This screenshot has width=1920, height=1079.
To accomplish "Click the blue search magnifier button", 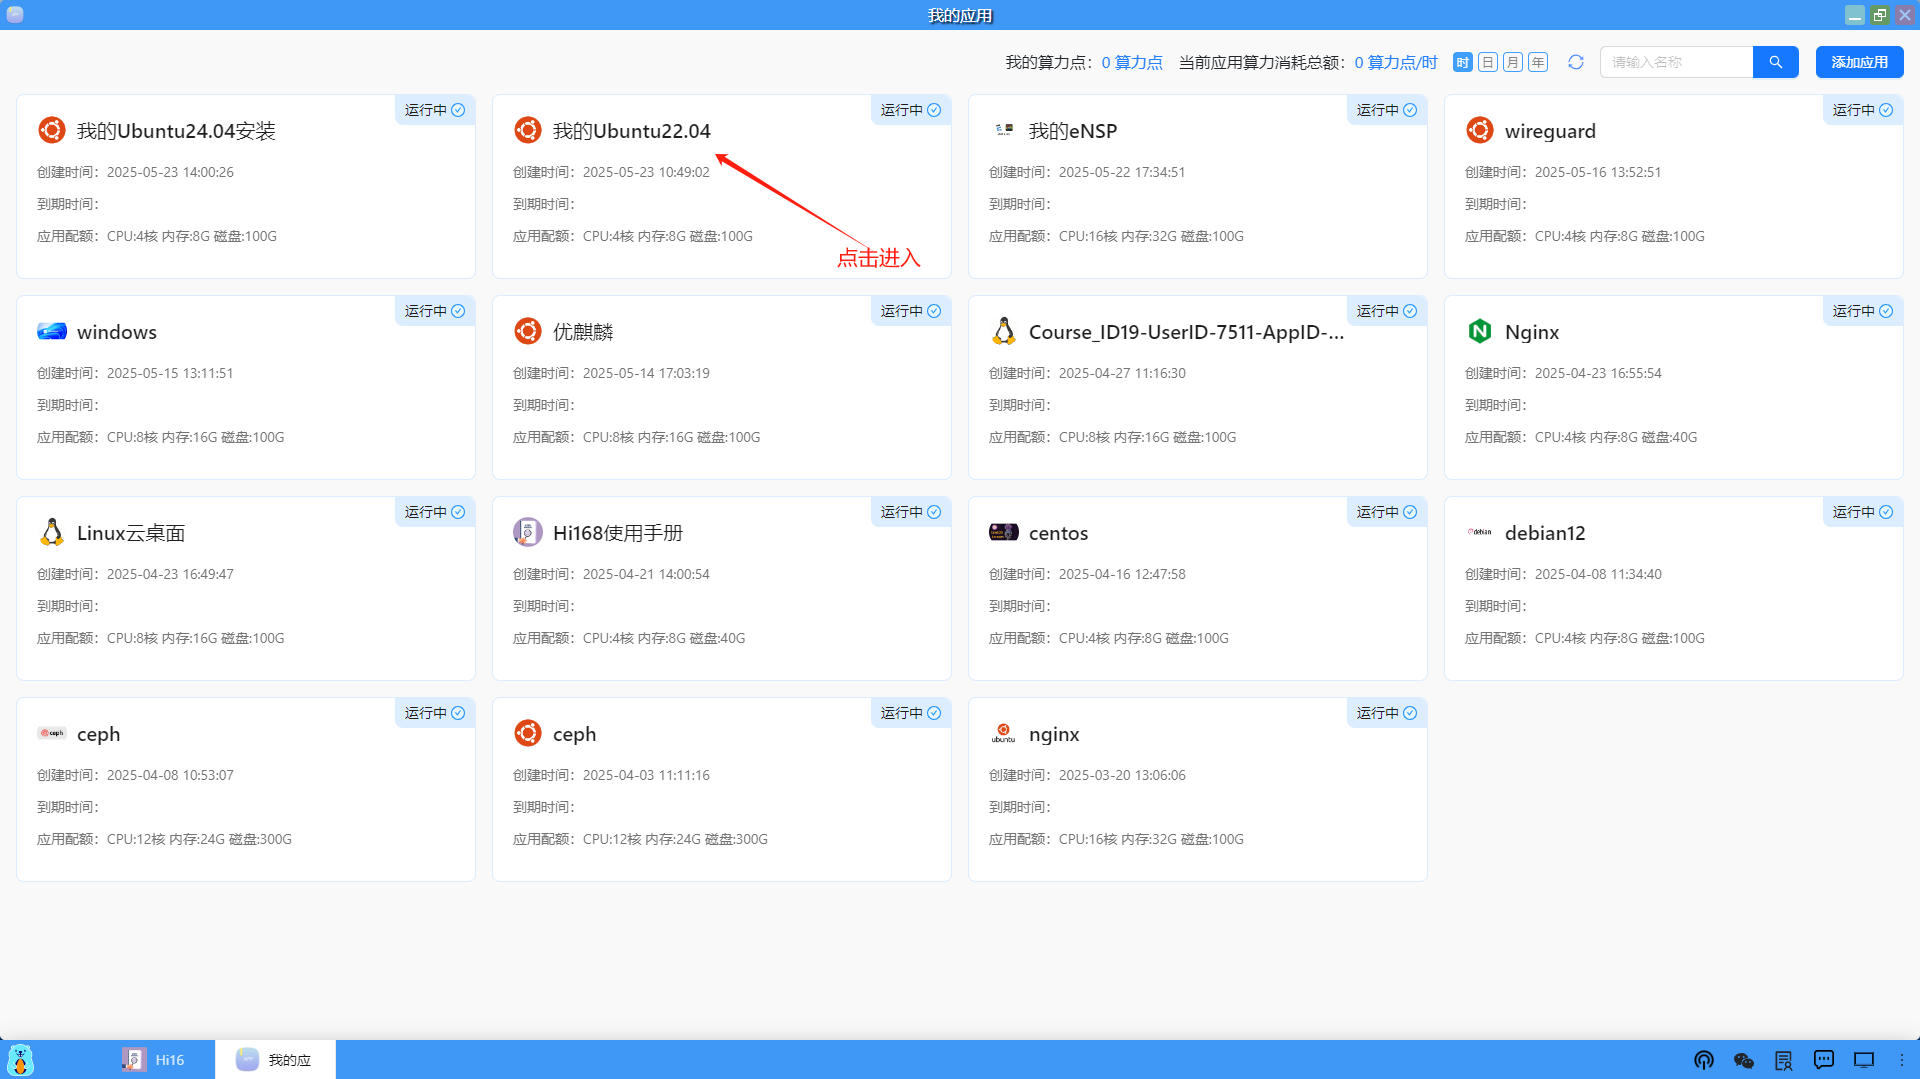I will (1776, 62).
